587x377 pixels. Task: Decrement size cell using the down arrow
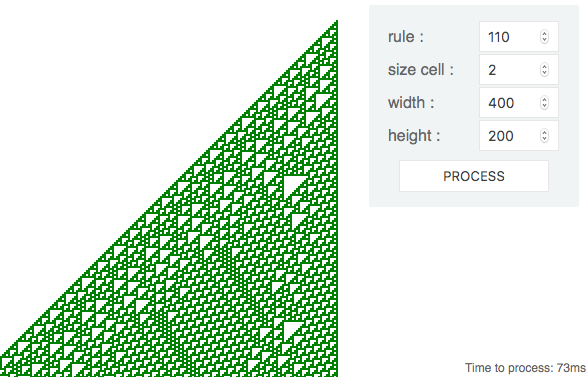[x=544, y=73]
